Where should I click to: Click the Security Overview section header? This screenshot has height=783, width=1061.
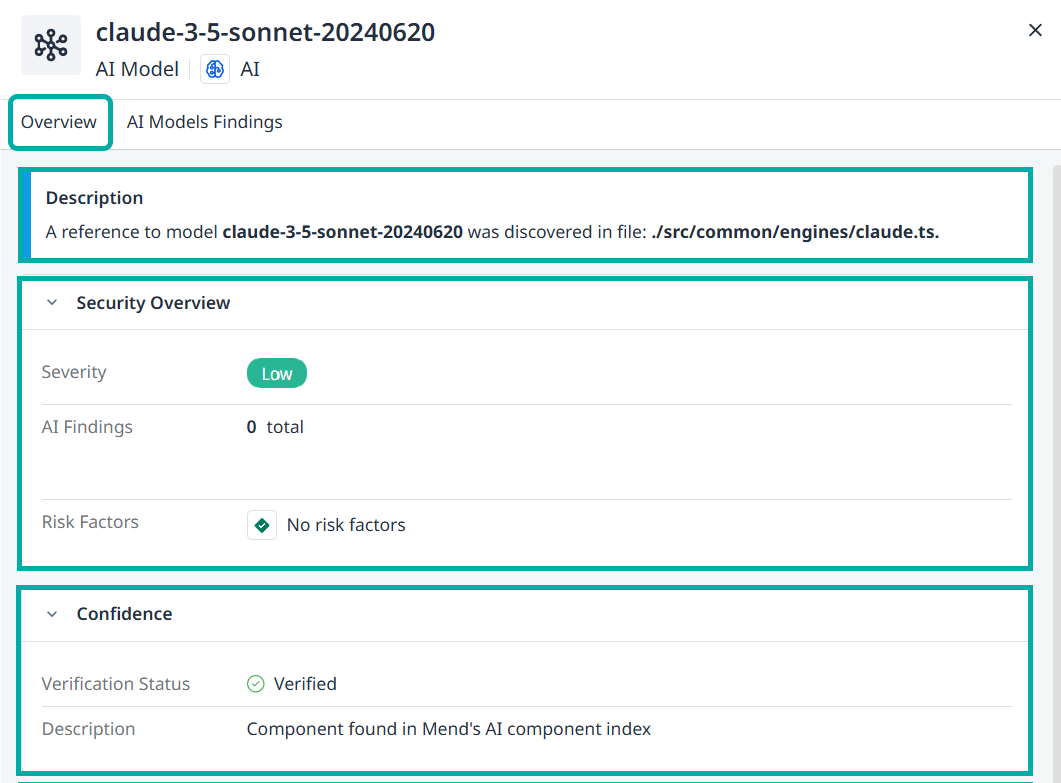point(153,303)
